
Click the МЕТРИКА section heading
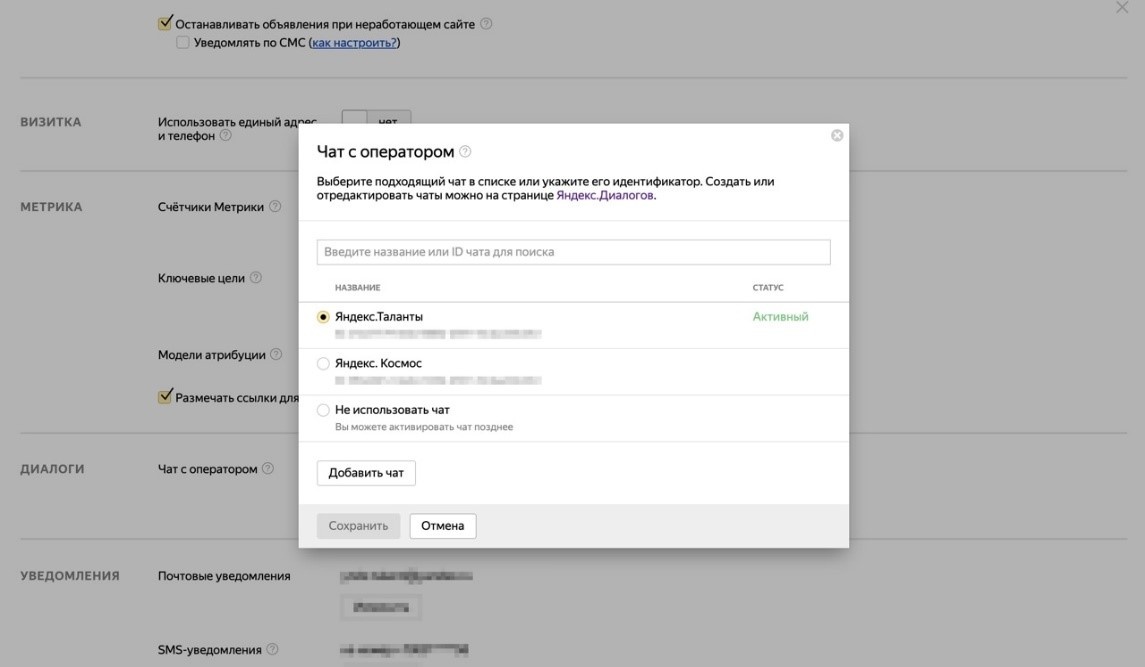coord(51,207)
